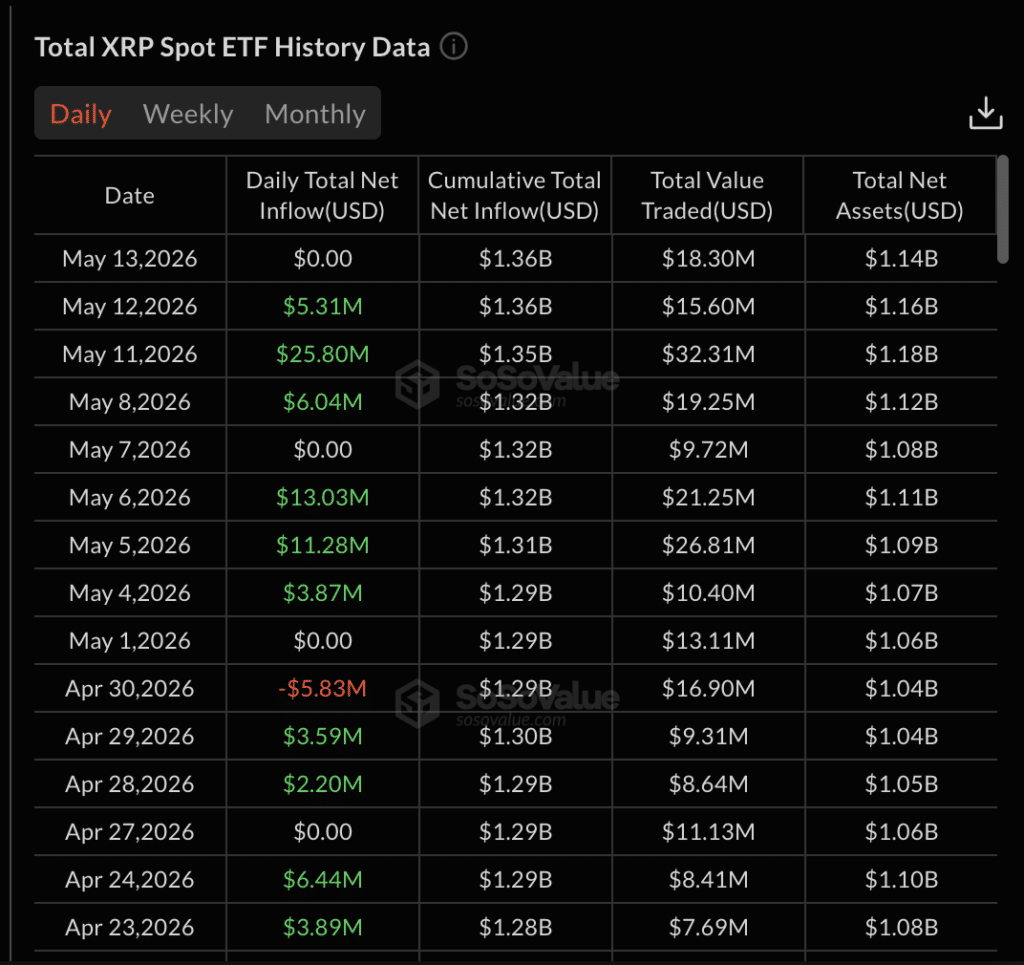This screenshot has width=1024, height=965.
Task: Select the May 1,2026 date cell
Action: pos(130,641)
